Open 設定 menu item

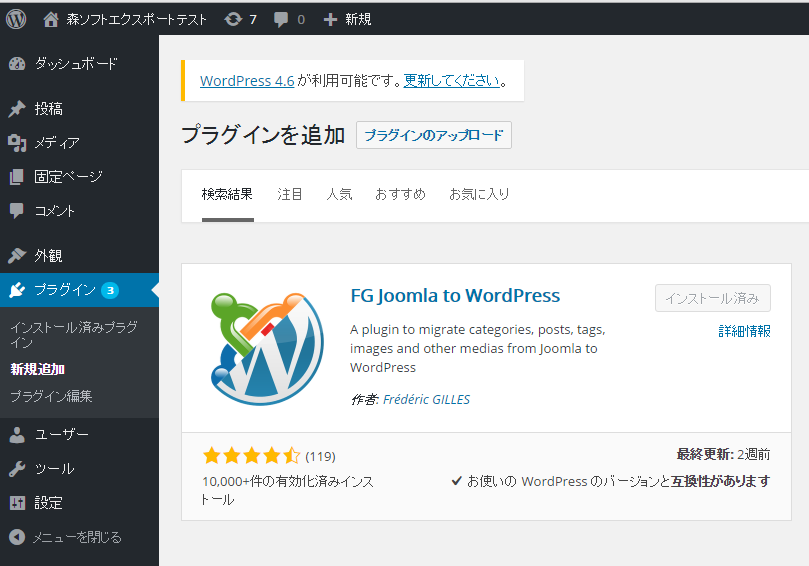tap(48, 503)
